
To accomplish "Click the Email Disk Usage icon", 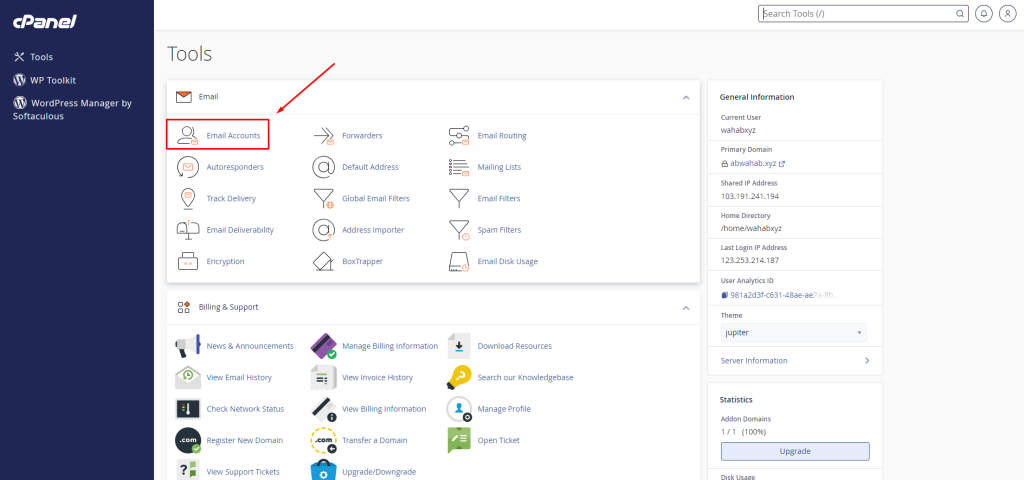I will [459, 261].
